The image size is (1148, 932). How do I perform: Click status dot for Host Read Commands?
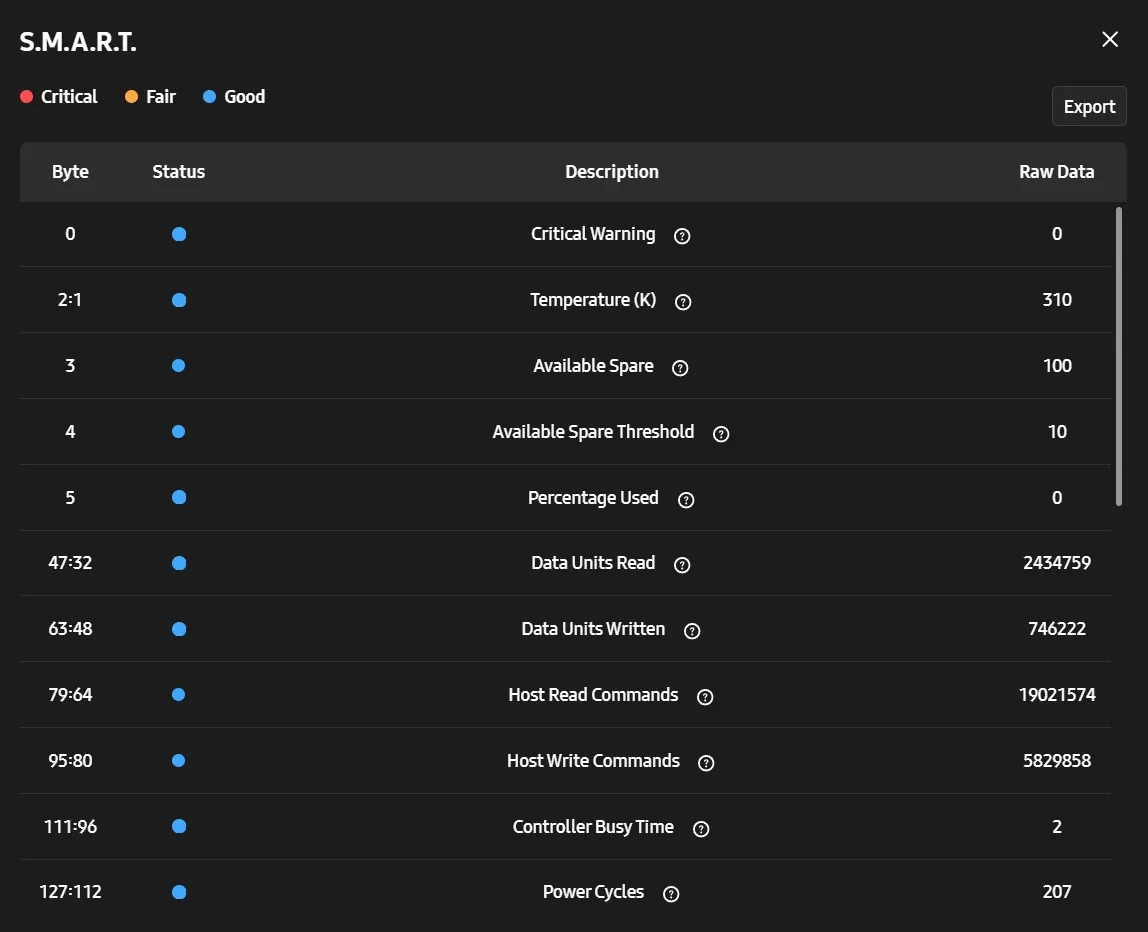[179, 694]
